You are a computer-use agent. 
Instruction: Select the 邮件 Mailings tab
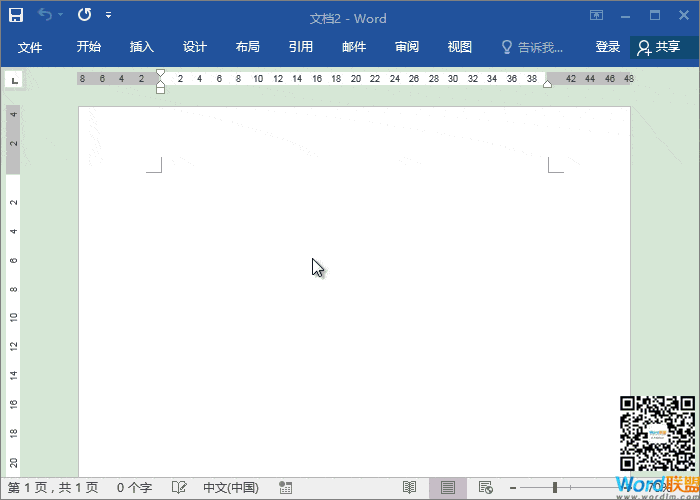click(354, 46)
